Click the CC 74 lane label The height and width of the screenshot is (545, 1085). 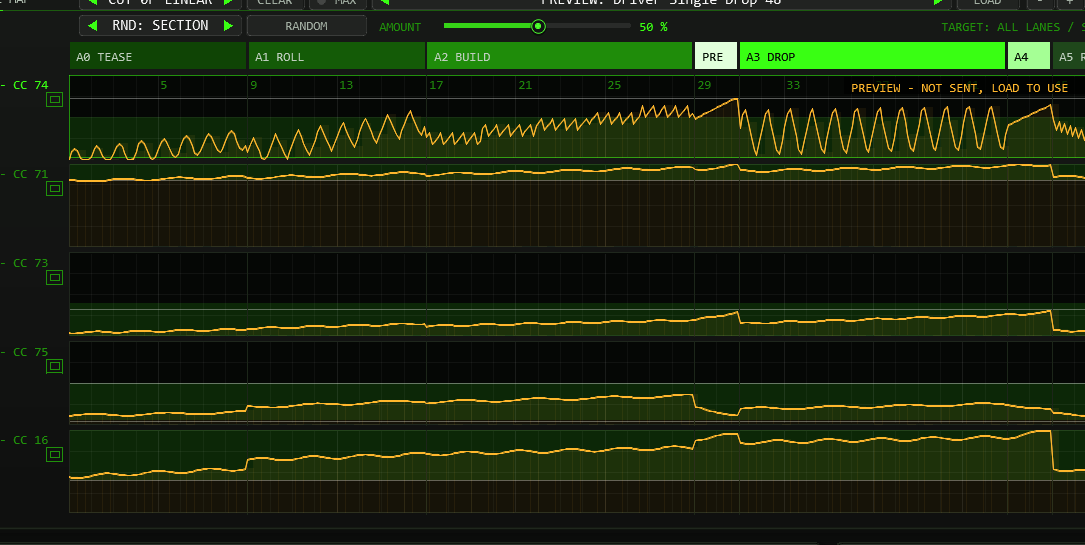click(30, 85)
